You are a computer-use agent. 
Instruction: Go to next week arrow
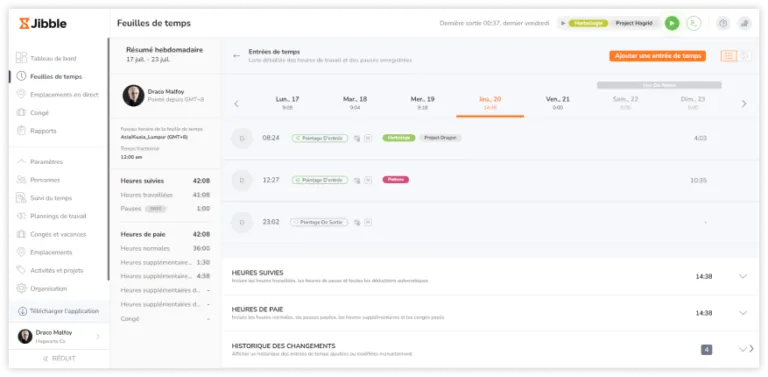click(x=744, y=104)
